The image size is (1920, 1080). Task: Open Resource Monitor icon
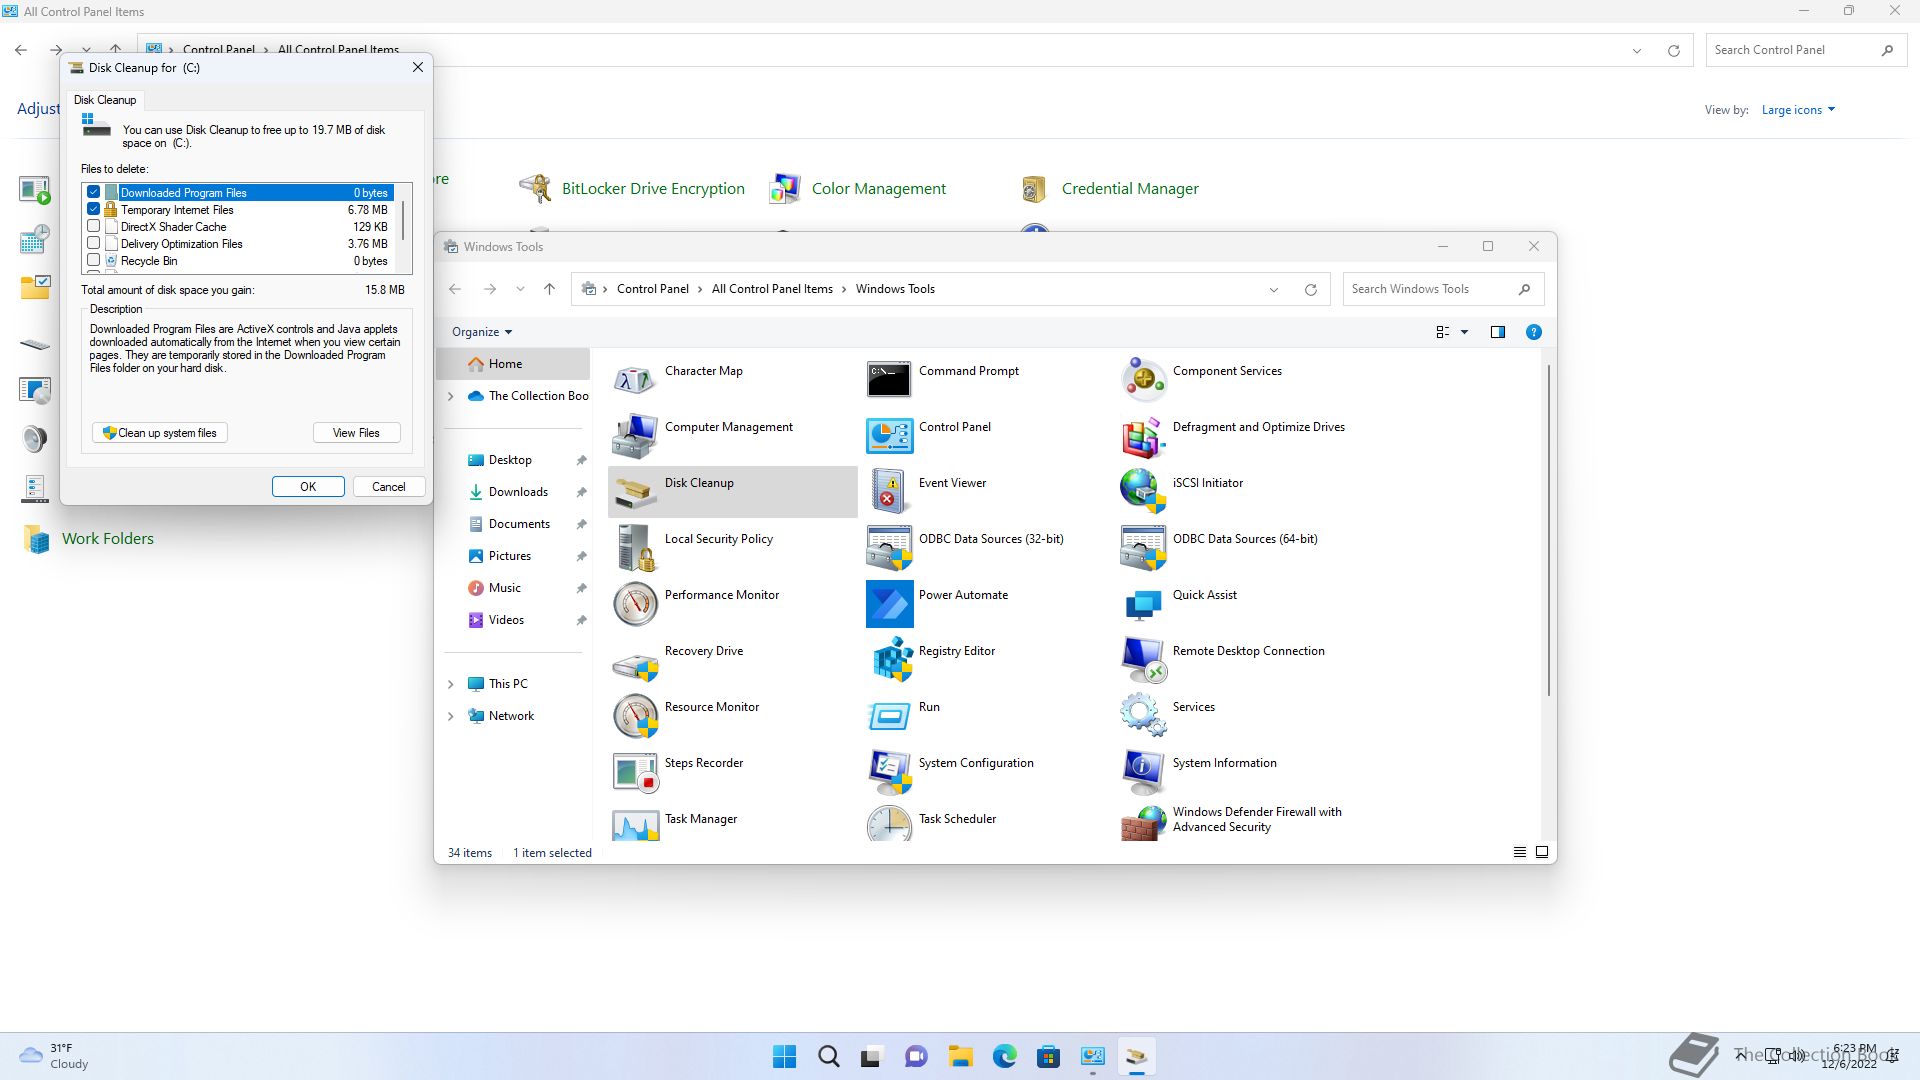click(x=634, y=715)
